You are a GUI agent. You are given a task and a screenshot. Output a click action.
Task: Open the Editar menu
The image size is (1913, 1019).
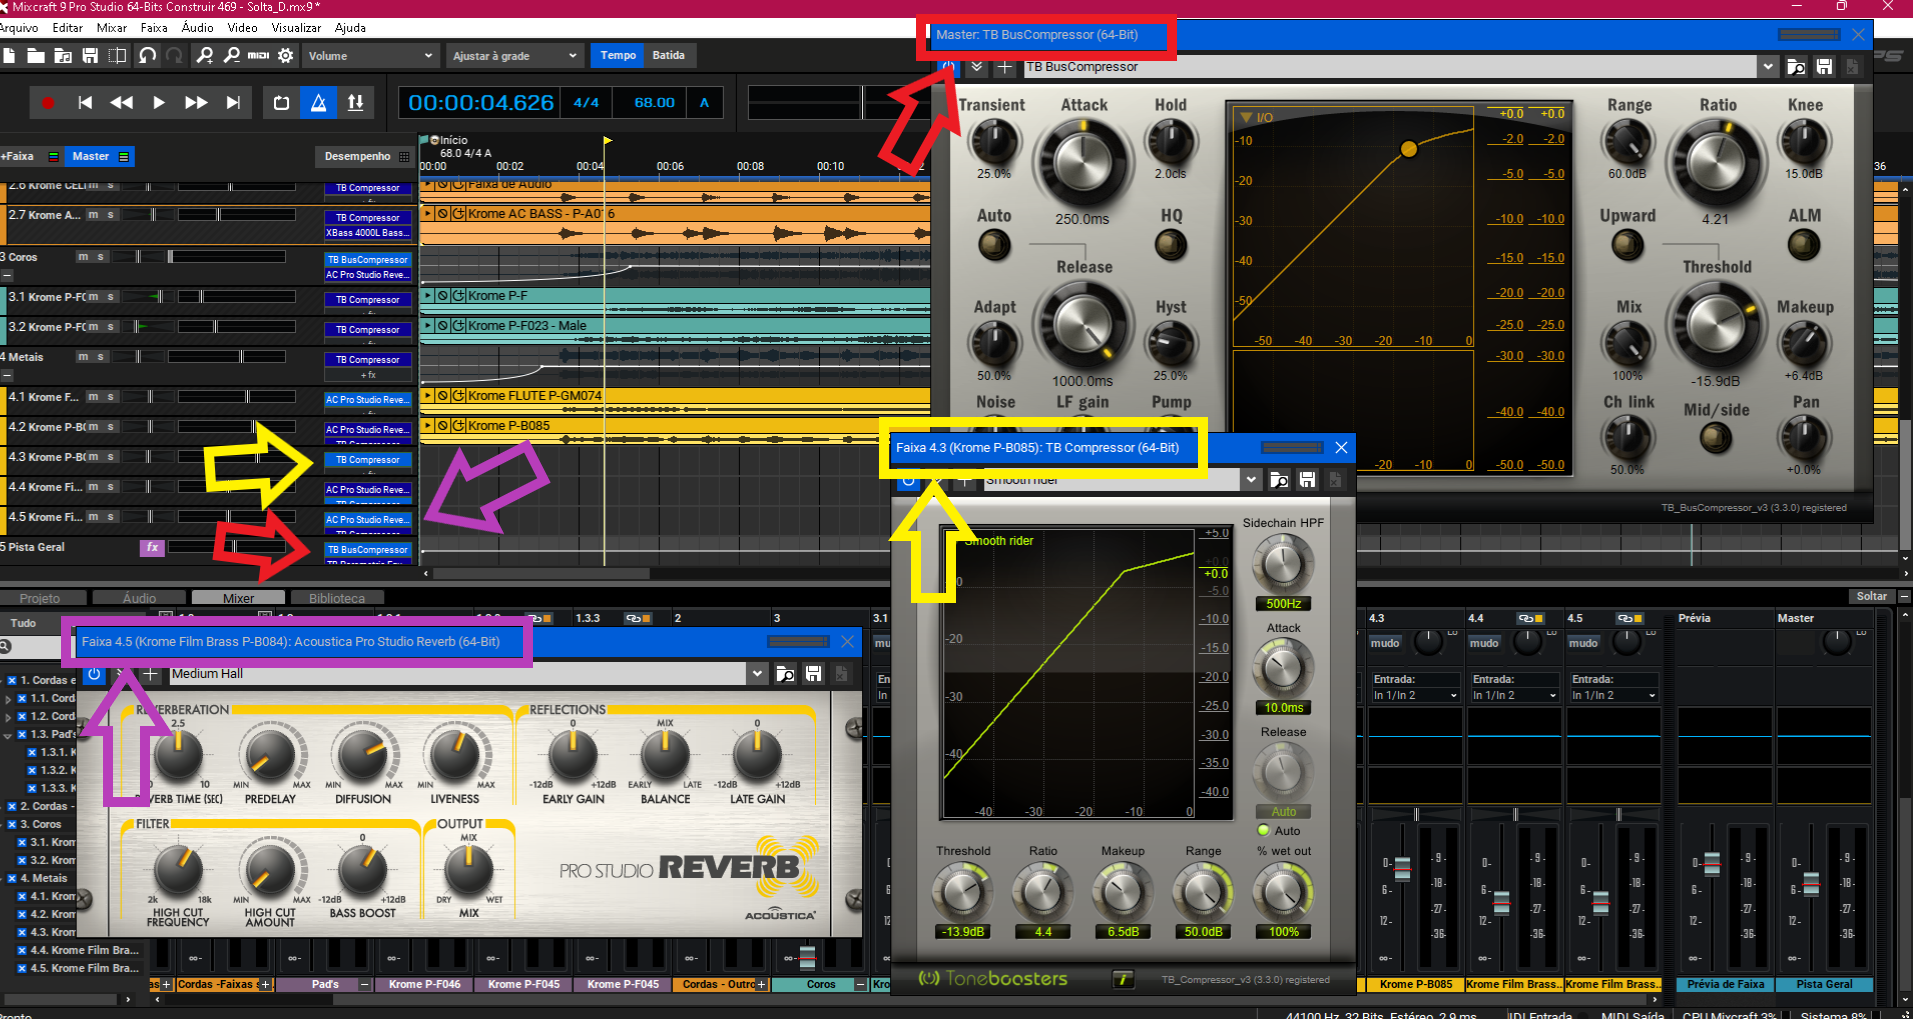[68, 28]
